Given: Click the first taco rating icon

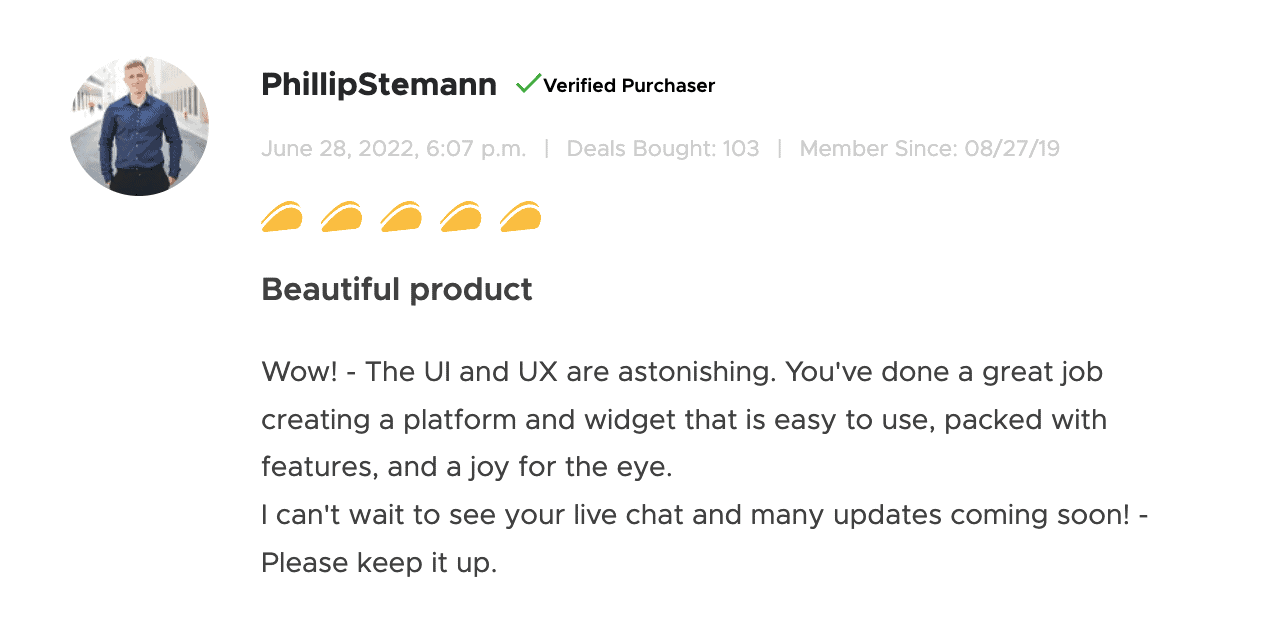Looking at the screenshot, I should pos(282,217).
